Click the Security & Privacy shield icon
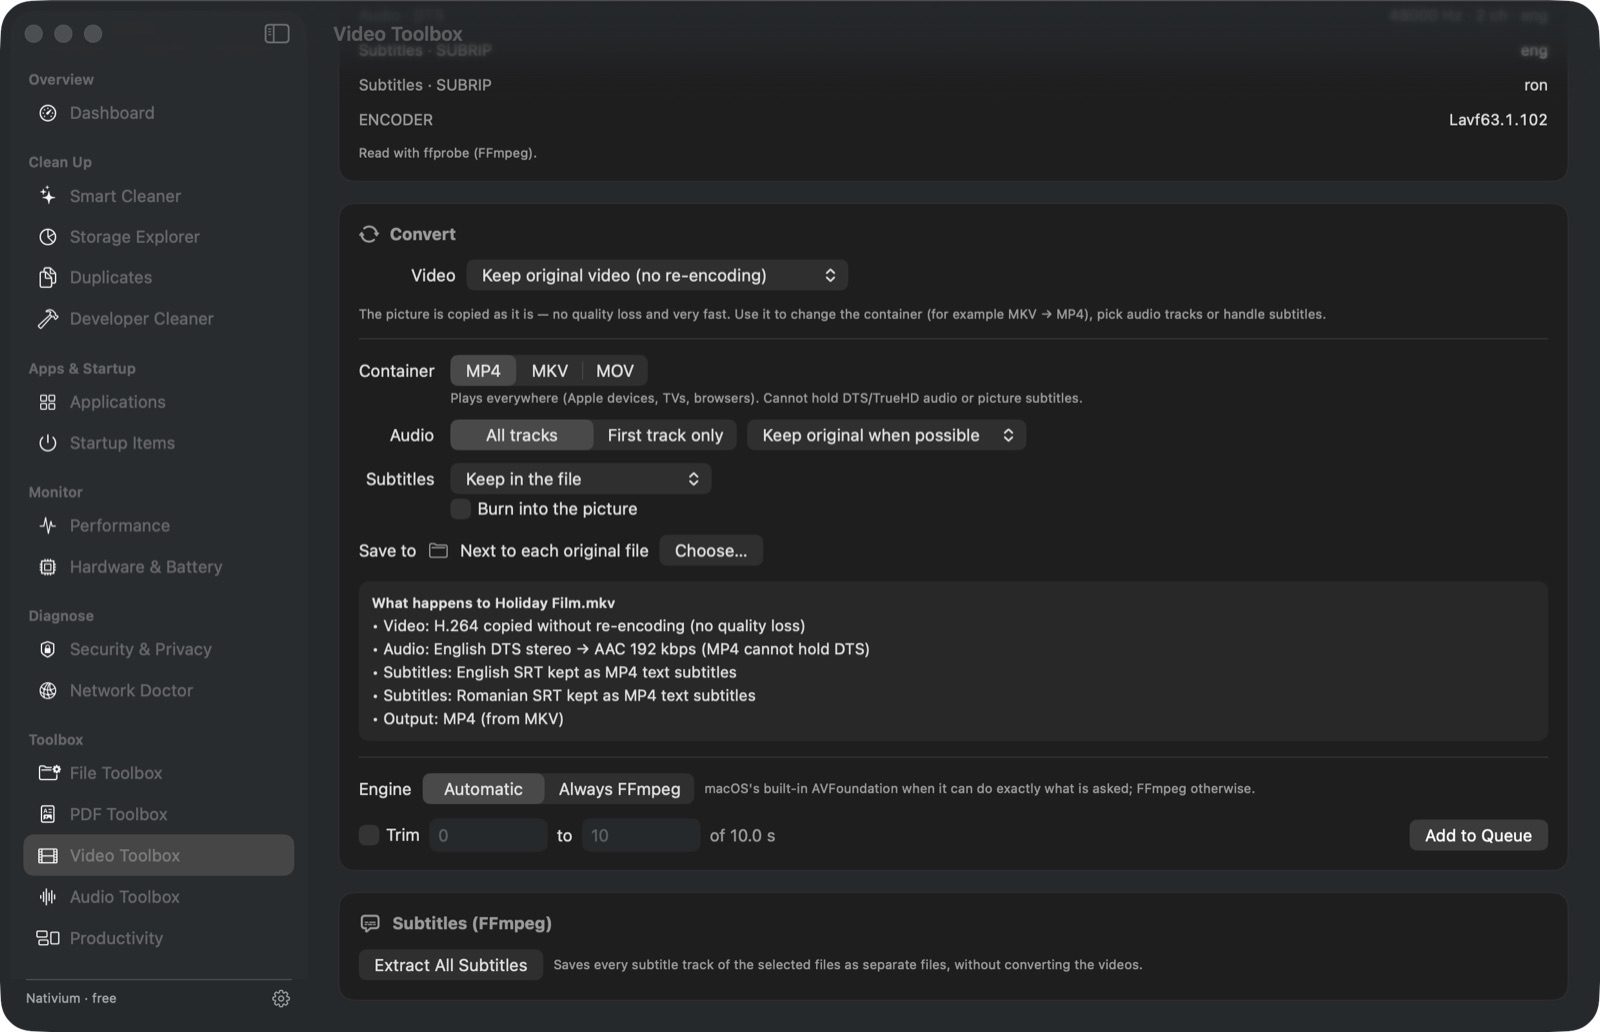 (x=48, y=650)
